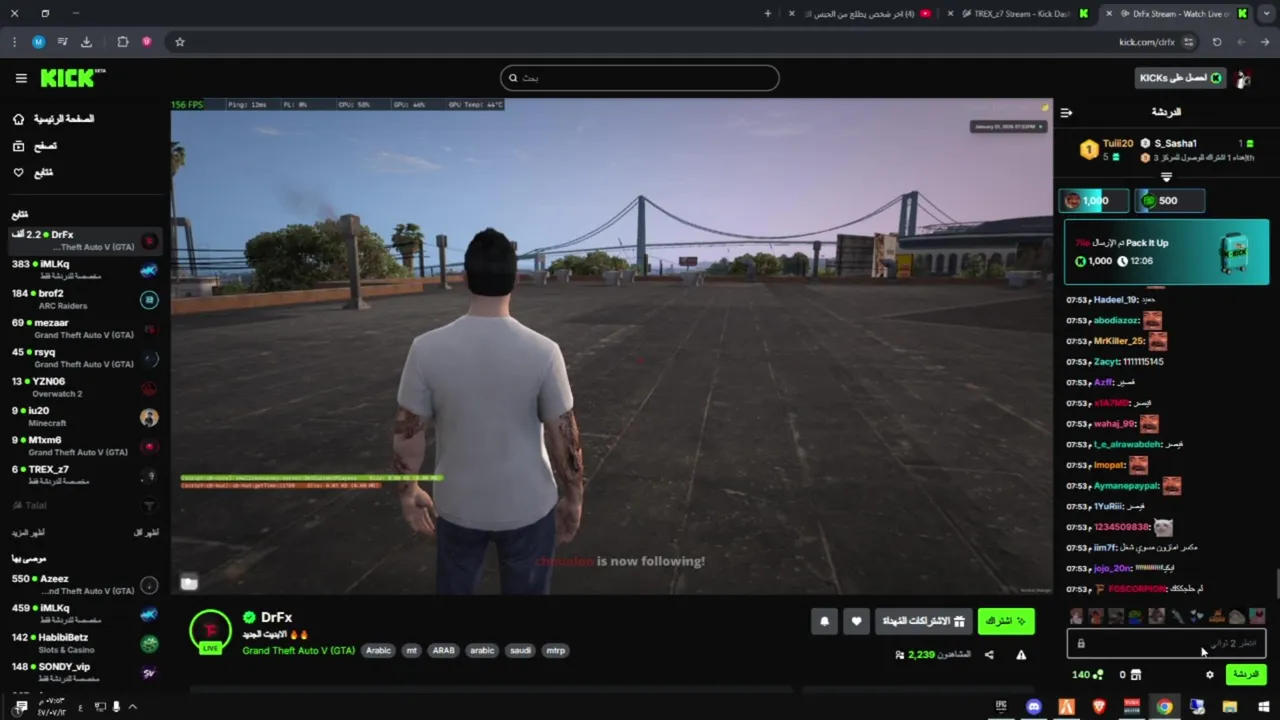Click the mt tag chip
Screen dimensions: 1280x720
coord(411,650)
